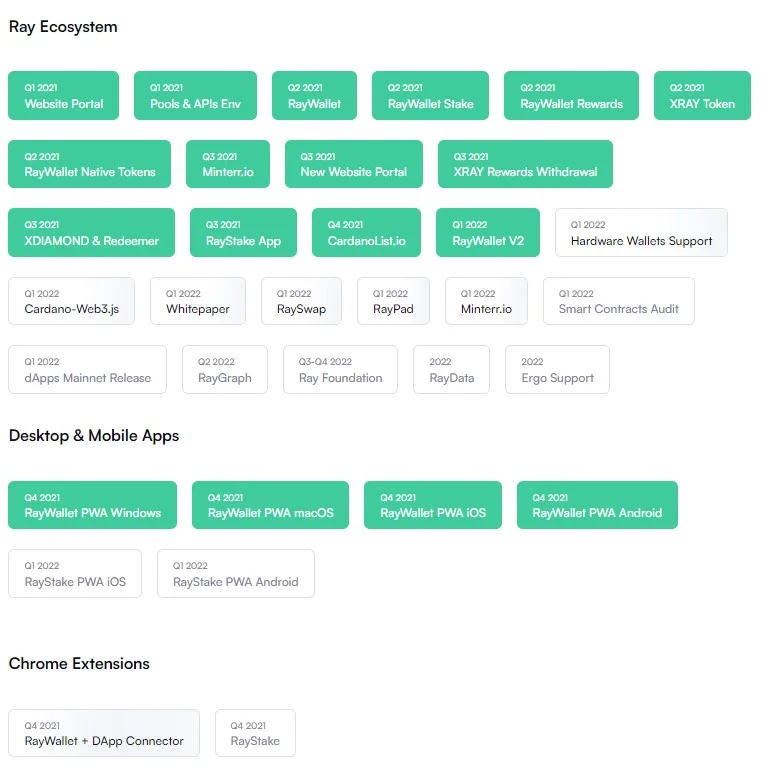Open the RayStake PWA Android card
The width and height of the screenshot is (775, 769).
click(x=236, y=573)
